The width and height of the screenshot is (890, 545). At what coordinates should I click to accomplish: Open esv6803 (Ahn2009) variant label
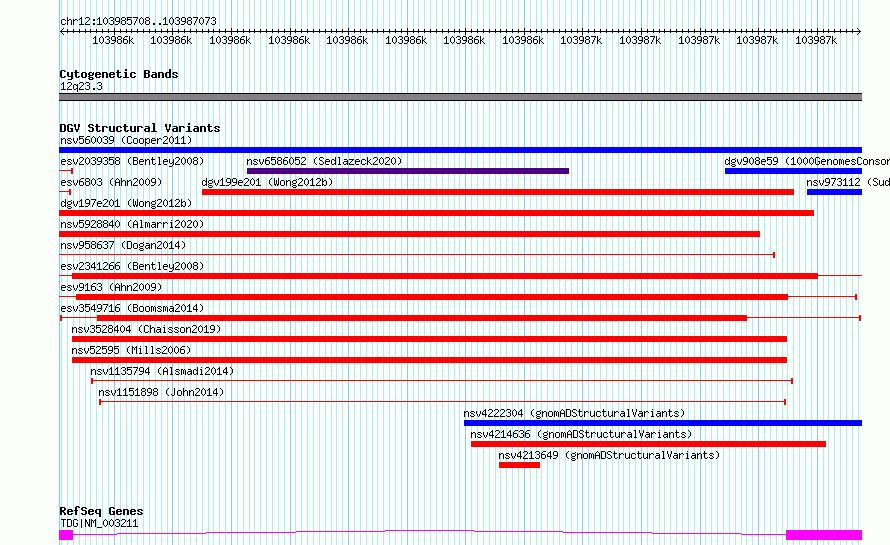pos(111,182)
